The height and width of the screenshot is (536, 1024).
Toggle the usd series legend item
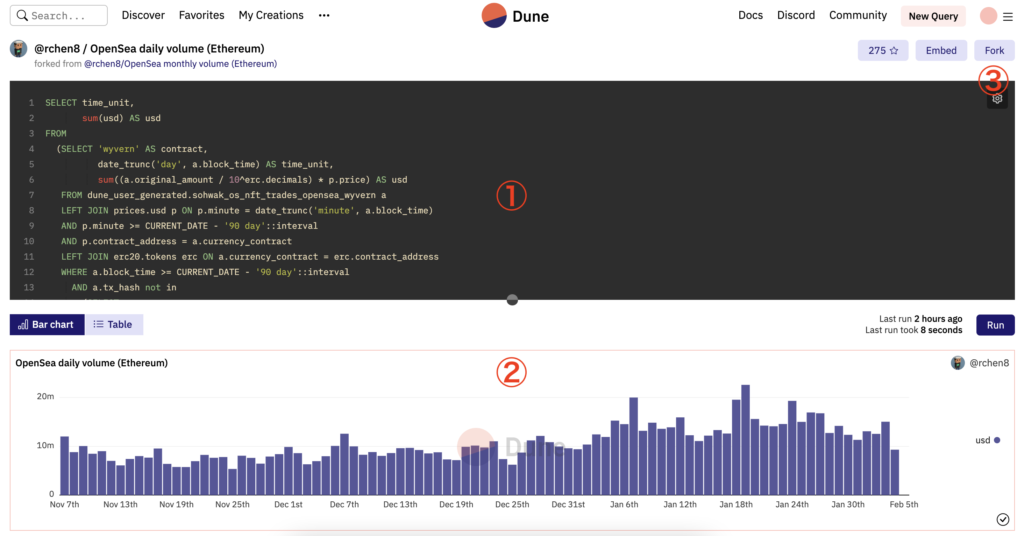(x=986, y=440)
